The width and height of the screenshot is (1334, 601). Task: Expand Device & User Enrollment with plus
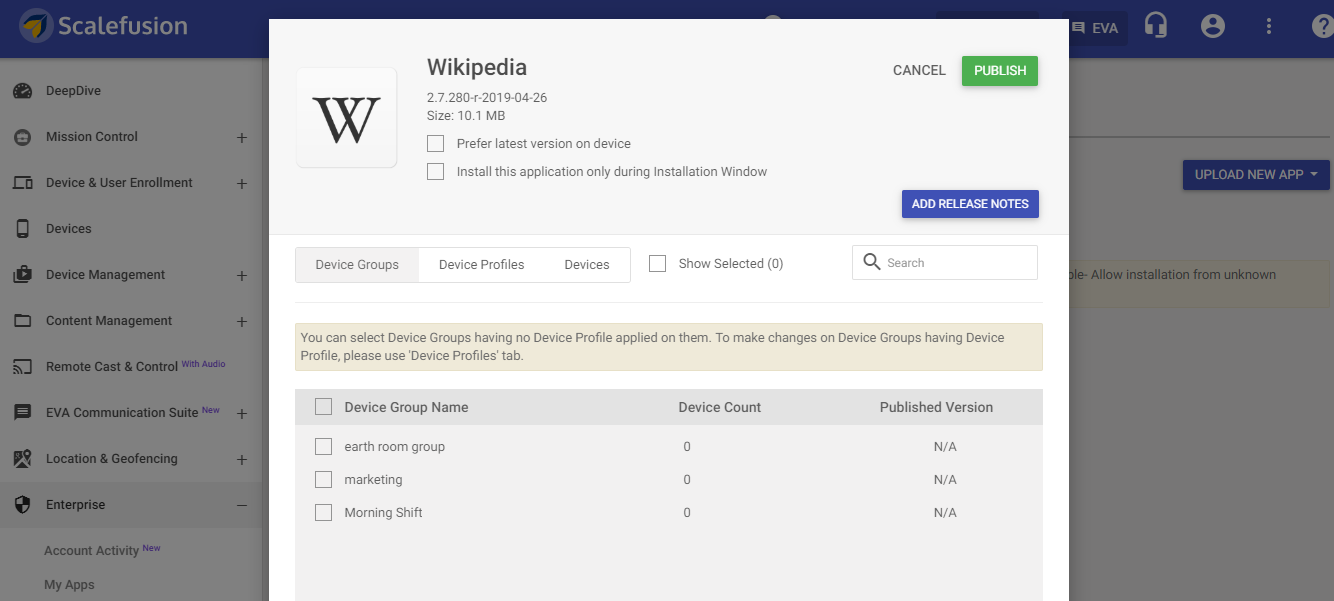[x=242, y=184]
